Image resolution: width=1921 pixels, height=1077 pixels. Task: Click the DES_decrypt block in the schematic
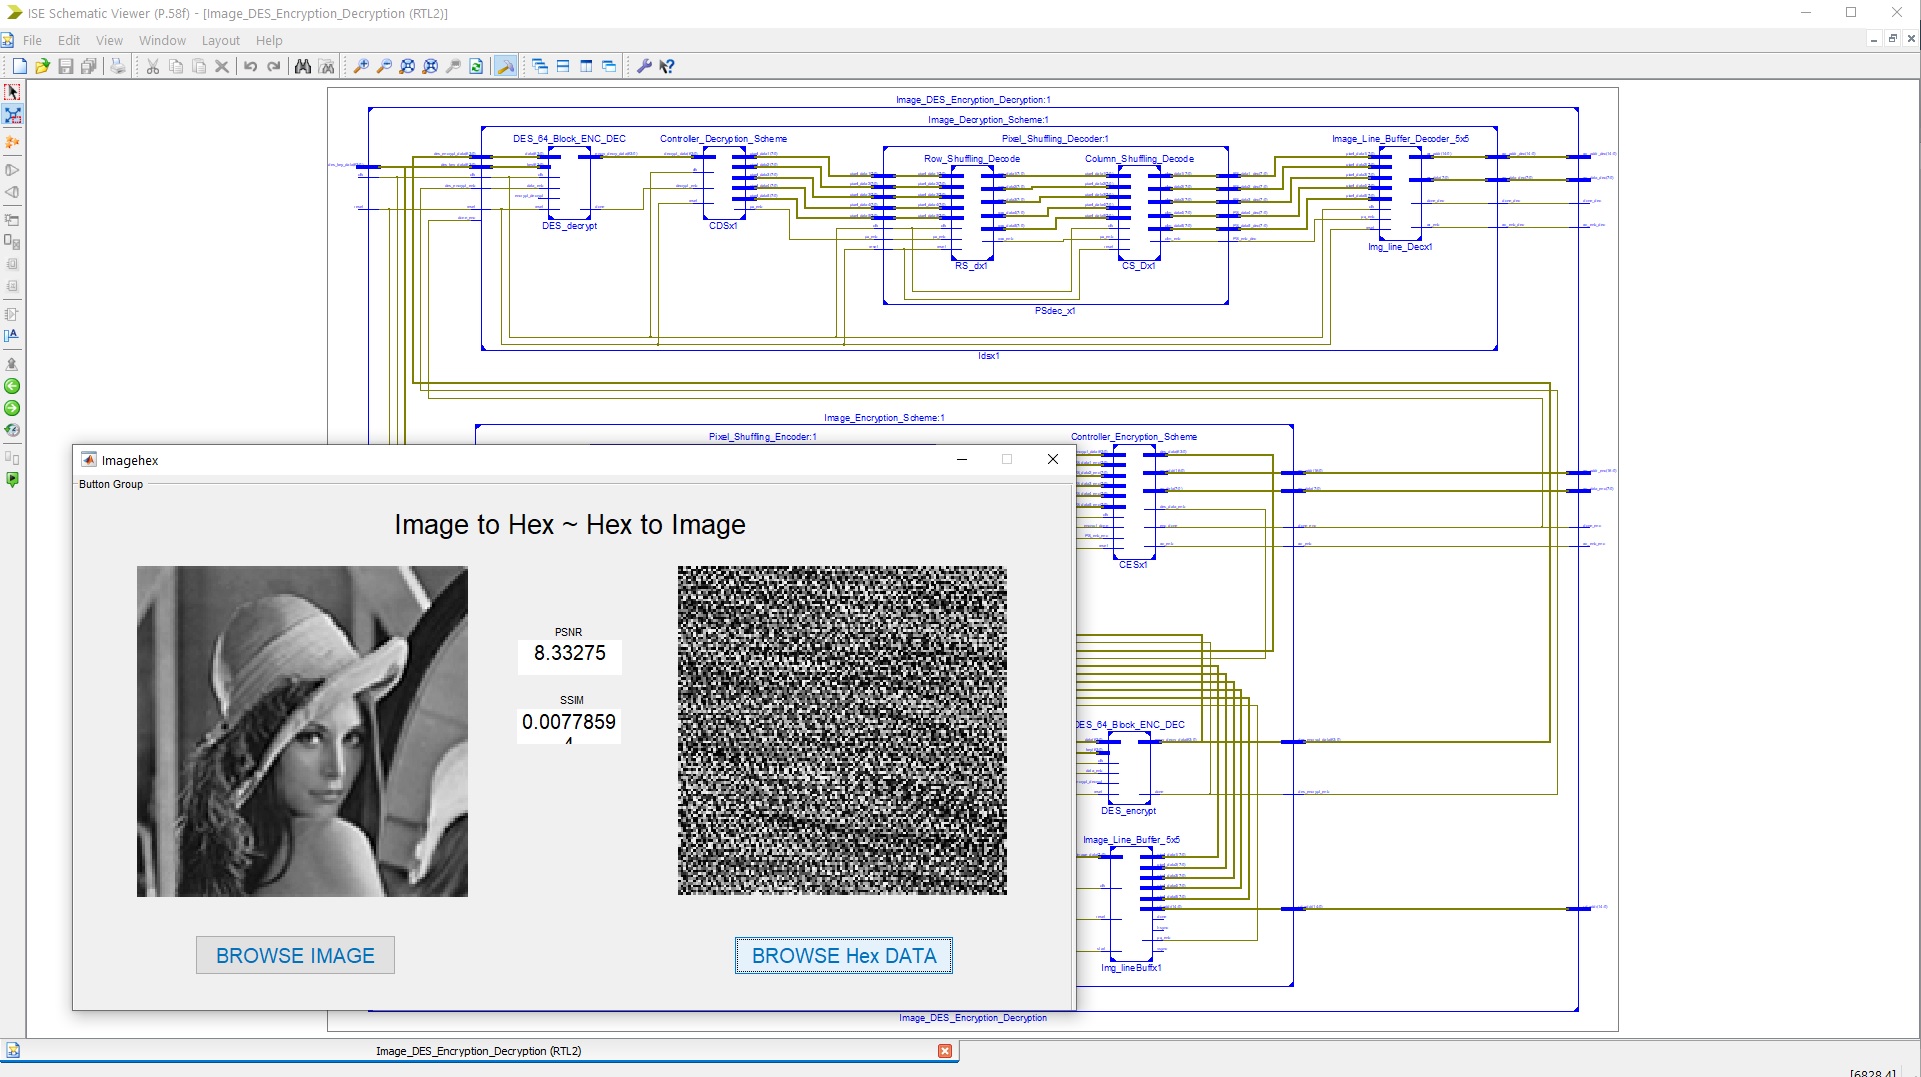click(x=569, y=184)
